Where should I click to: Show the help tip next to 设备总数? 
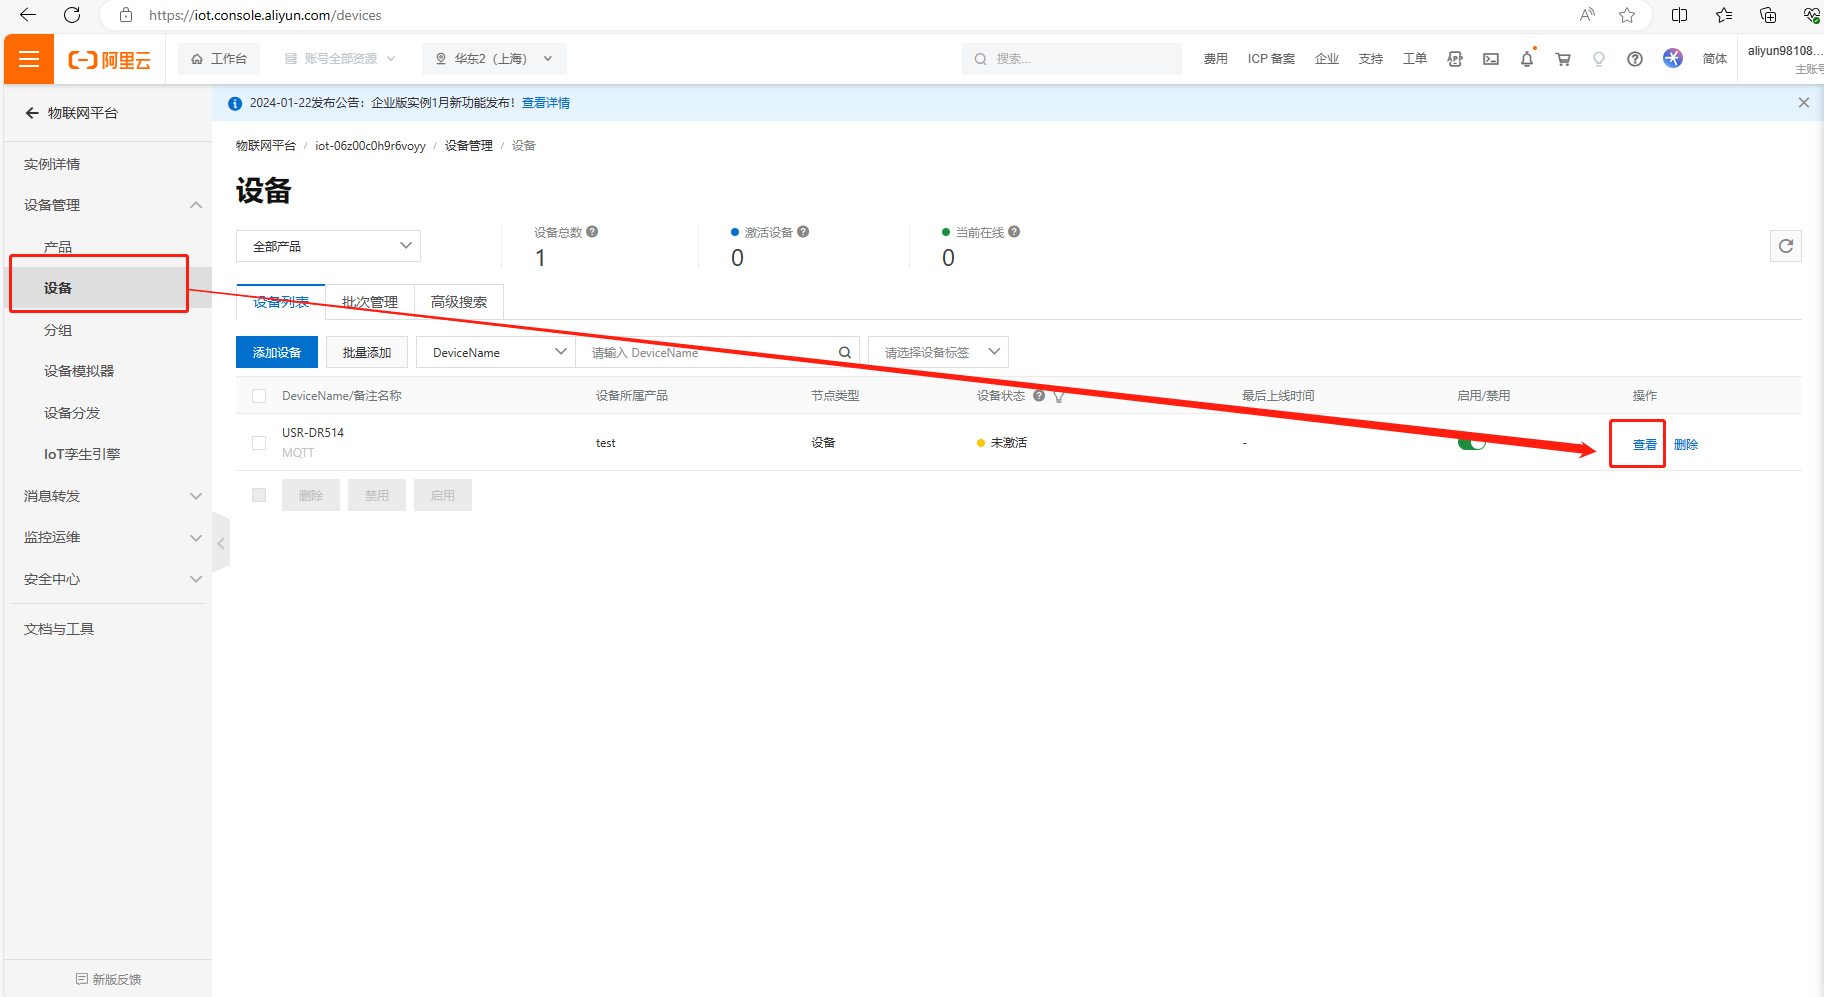click(592, 232)
